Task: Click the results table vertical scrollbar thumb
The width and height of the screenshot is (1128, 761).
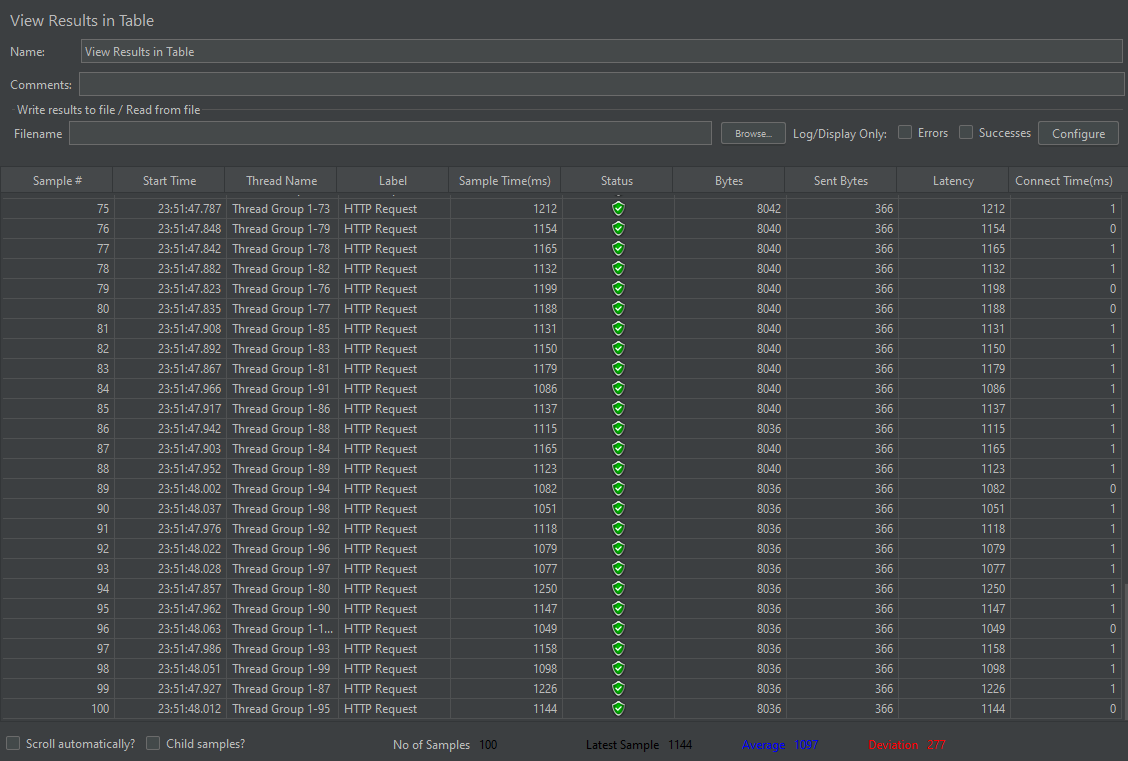Action: click(x=1124, y=651)
